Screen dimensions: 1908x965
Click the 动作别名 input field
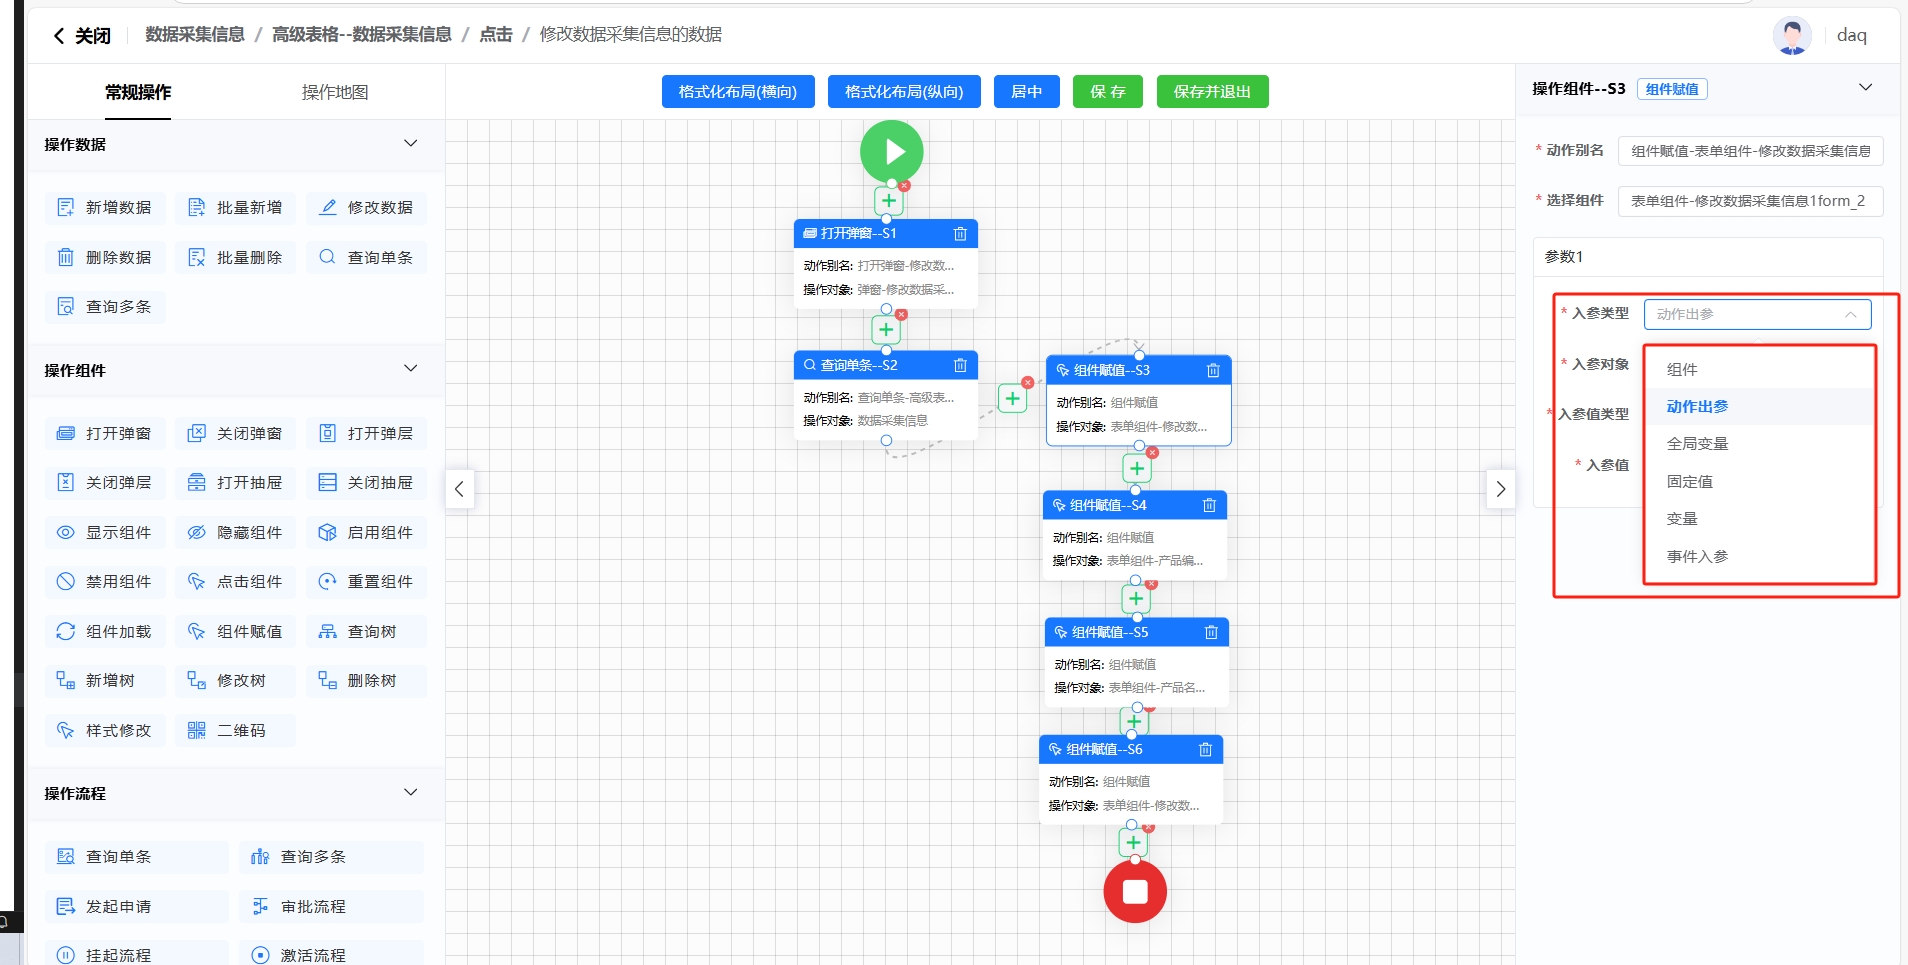[x=1750, y=151]
